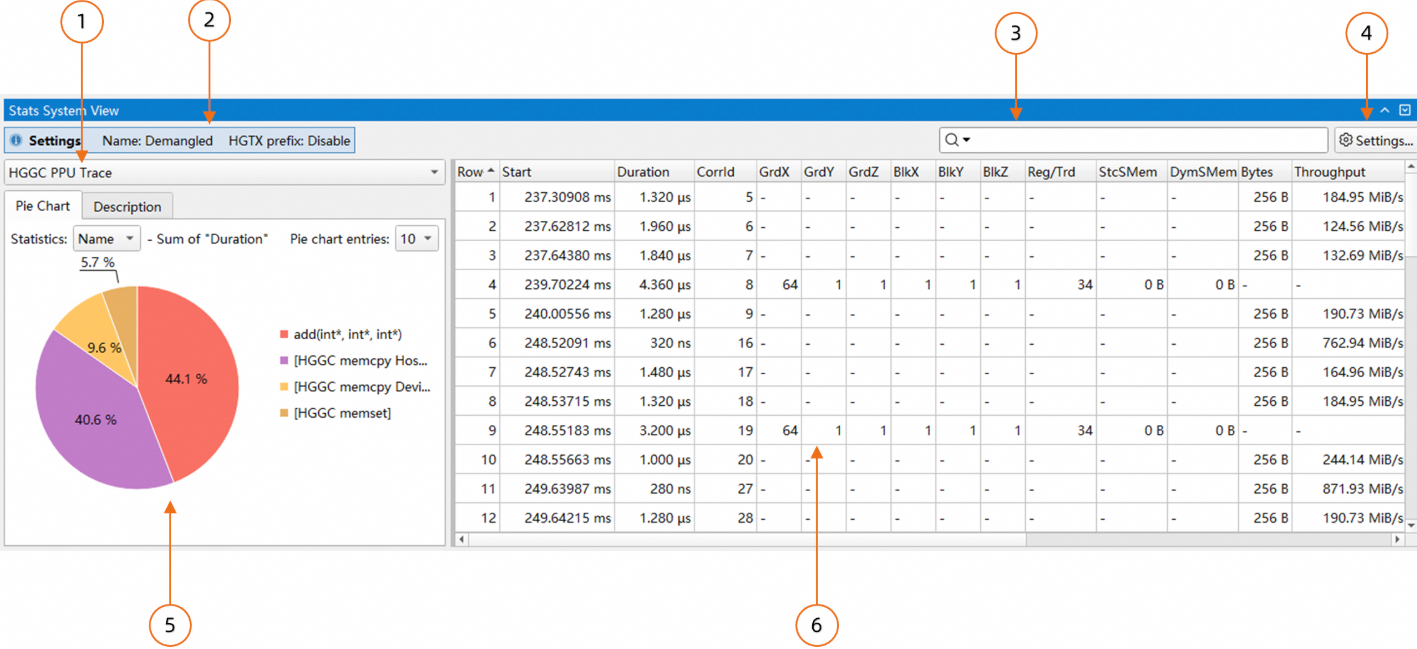Click the tan HGGC memset legend swatch

click(284, 413)
